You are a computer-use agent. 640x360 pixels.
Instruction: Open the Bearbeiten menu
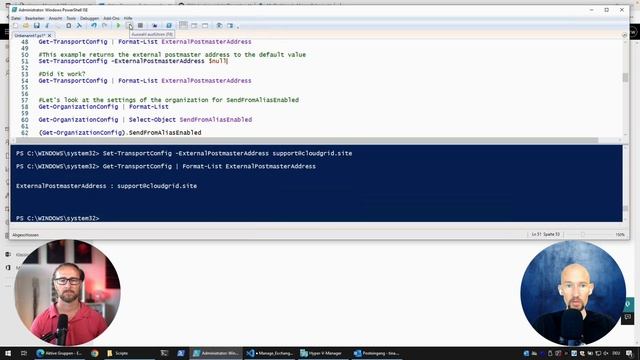[35, 18]
